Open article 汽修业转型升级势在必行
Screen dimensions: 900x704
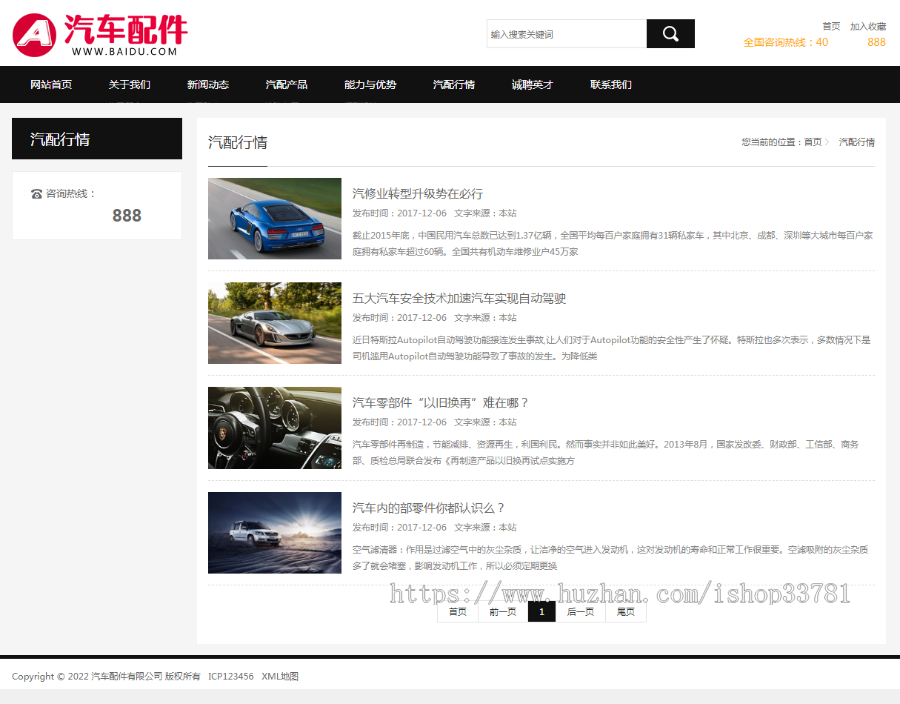[x=417, y=194]
